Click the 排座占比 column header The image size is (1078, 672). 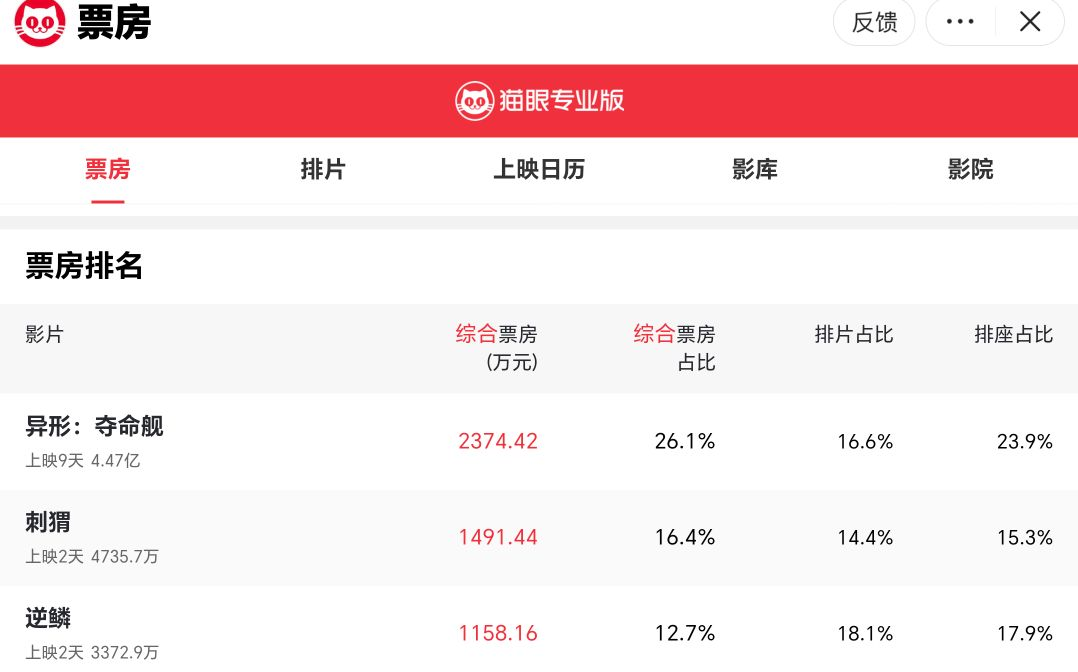click(1013, 334)
